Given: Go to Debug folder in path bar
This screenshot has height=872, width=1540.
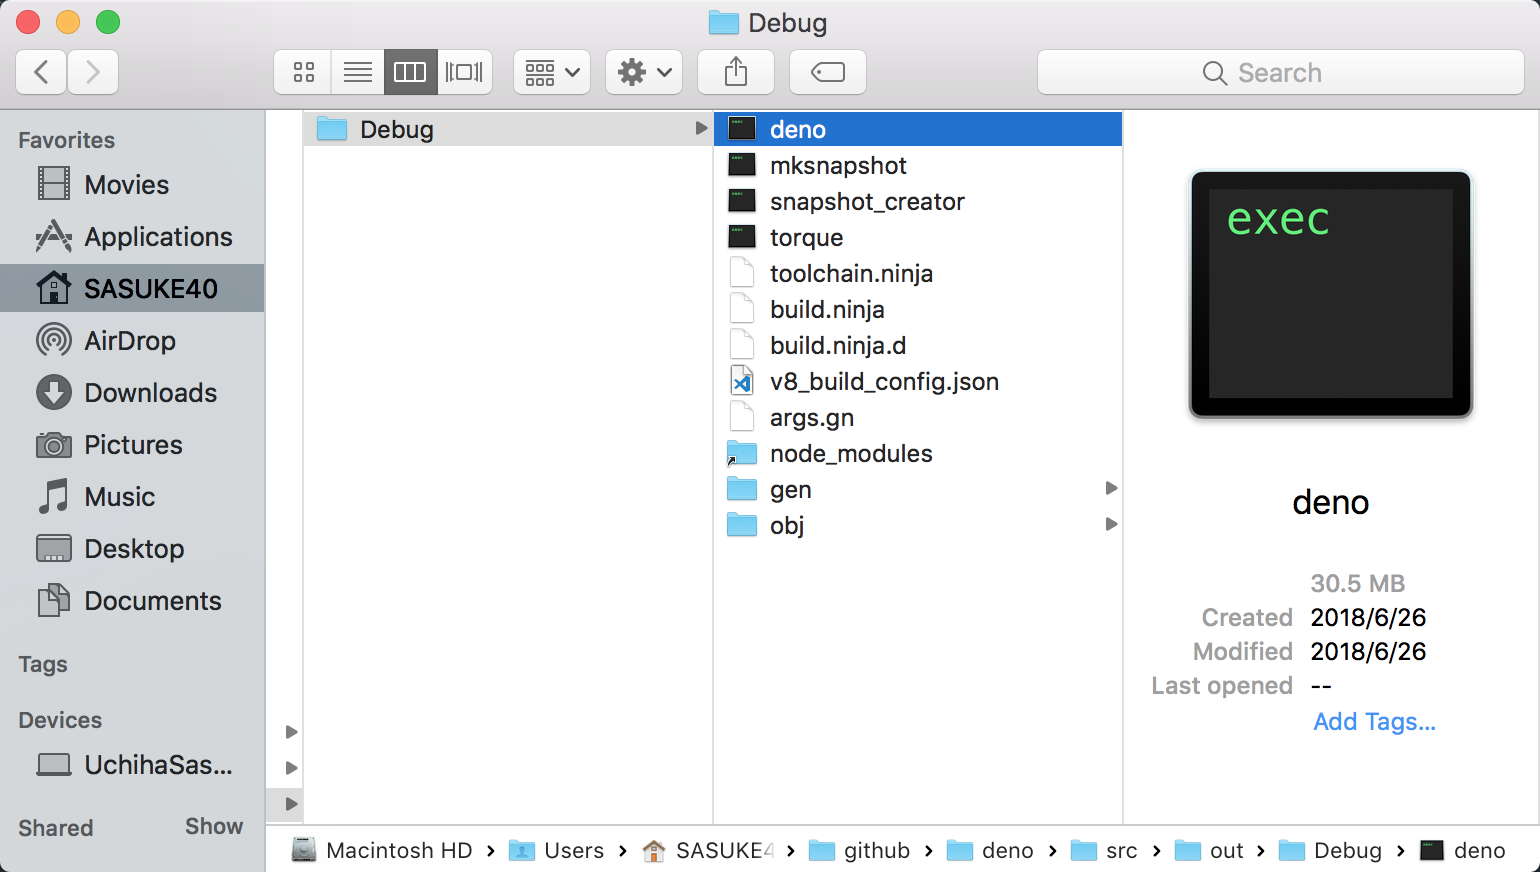Looking at the screenshot, I should coord(1330,850).
